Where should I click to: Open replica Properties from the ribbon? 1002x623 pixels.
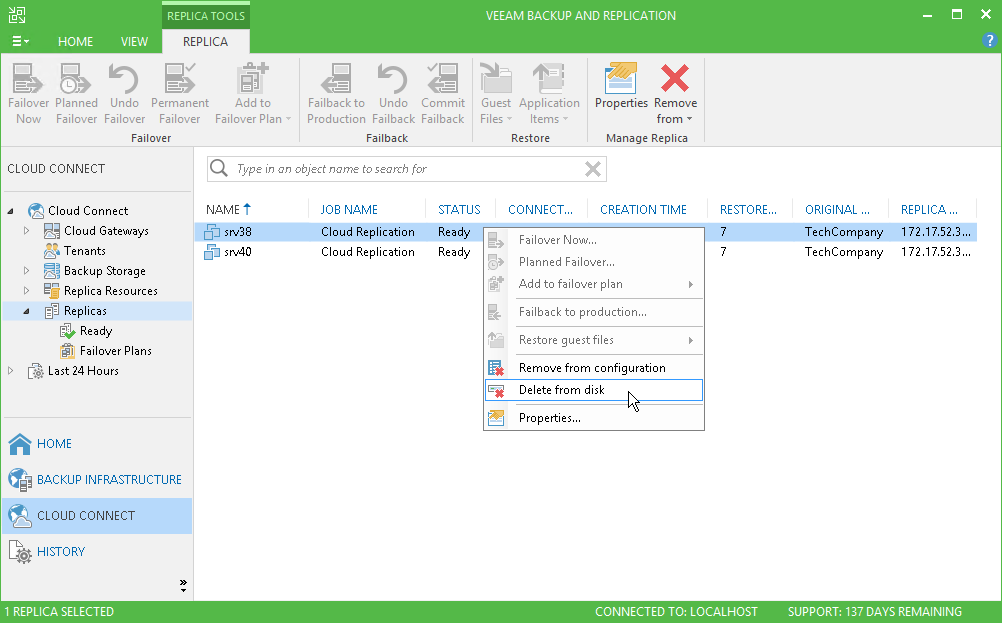tap(621, 86)
